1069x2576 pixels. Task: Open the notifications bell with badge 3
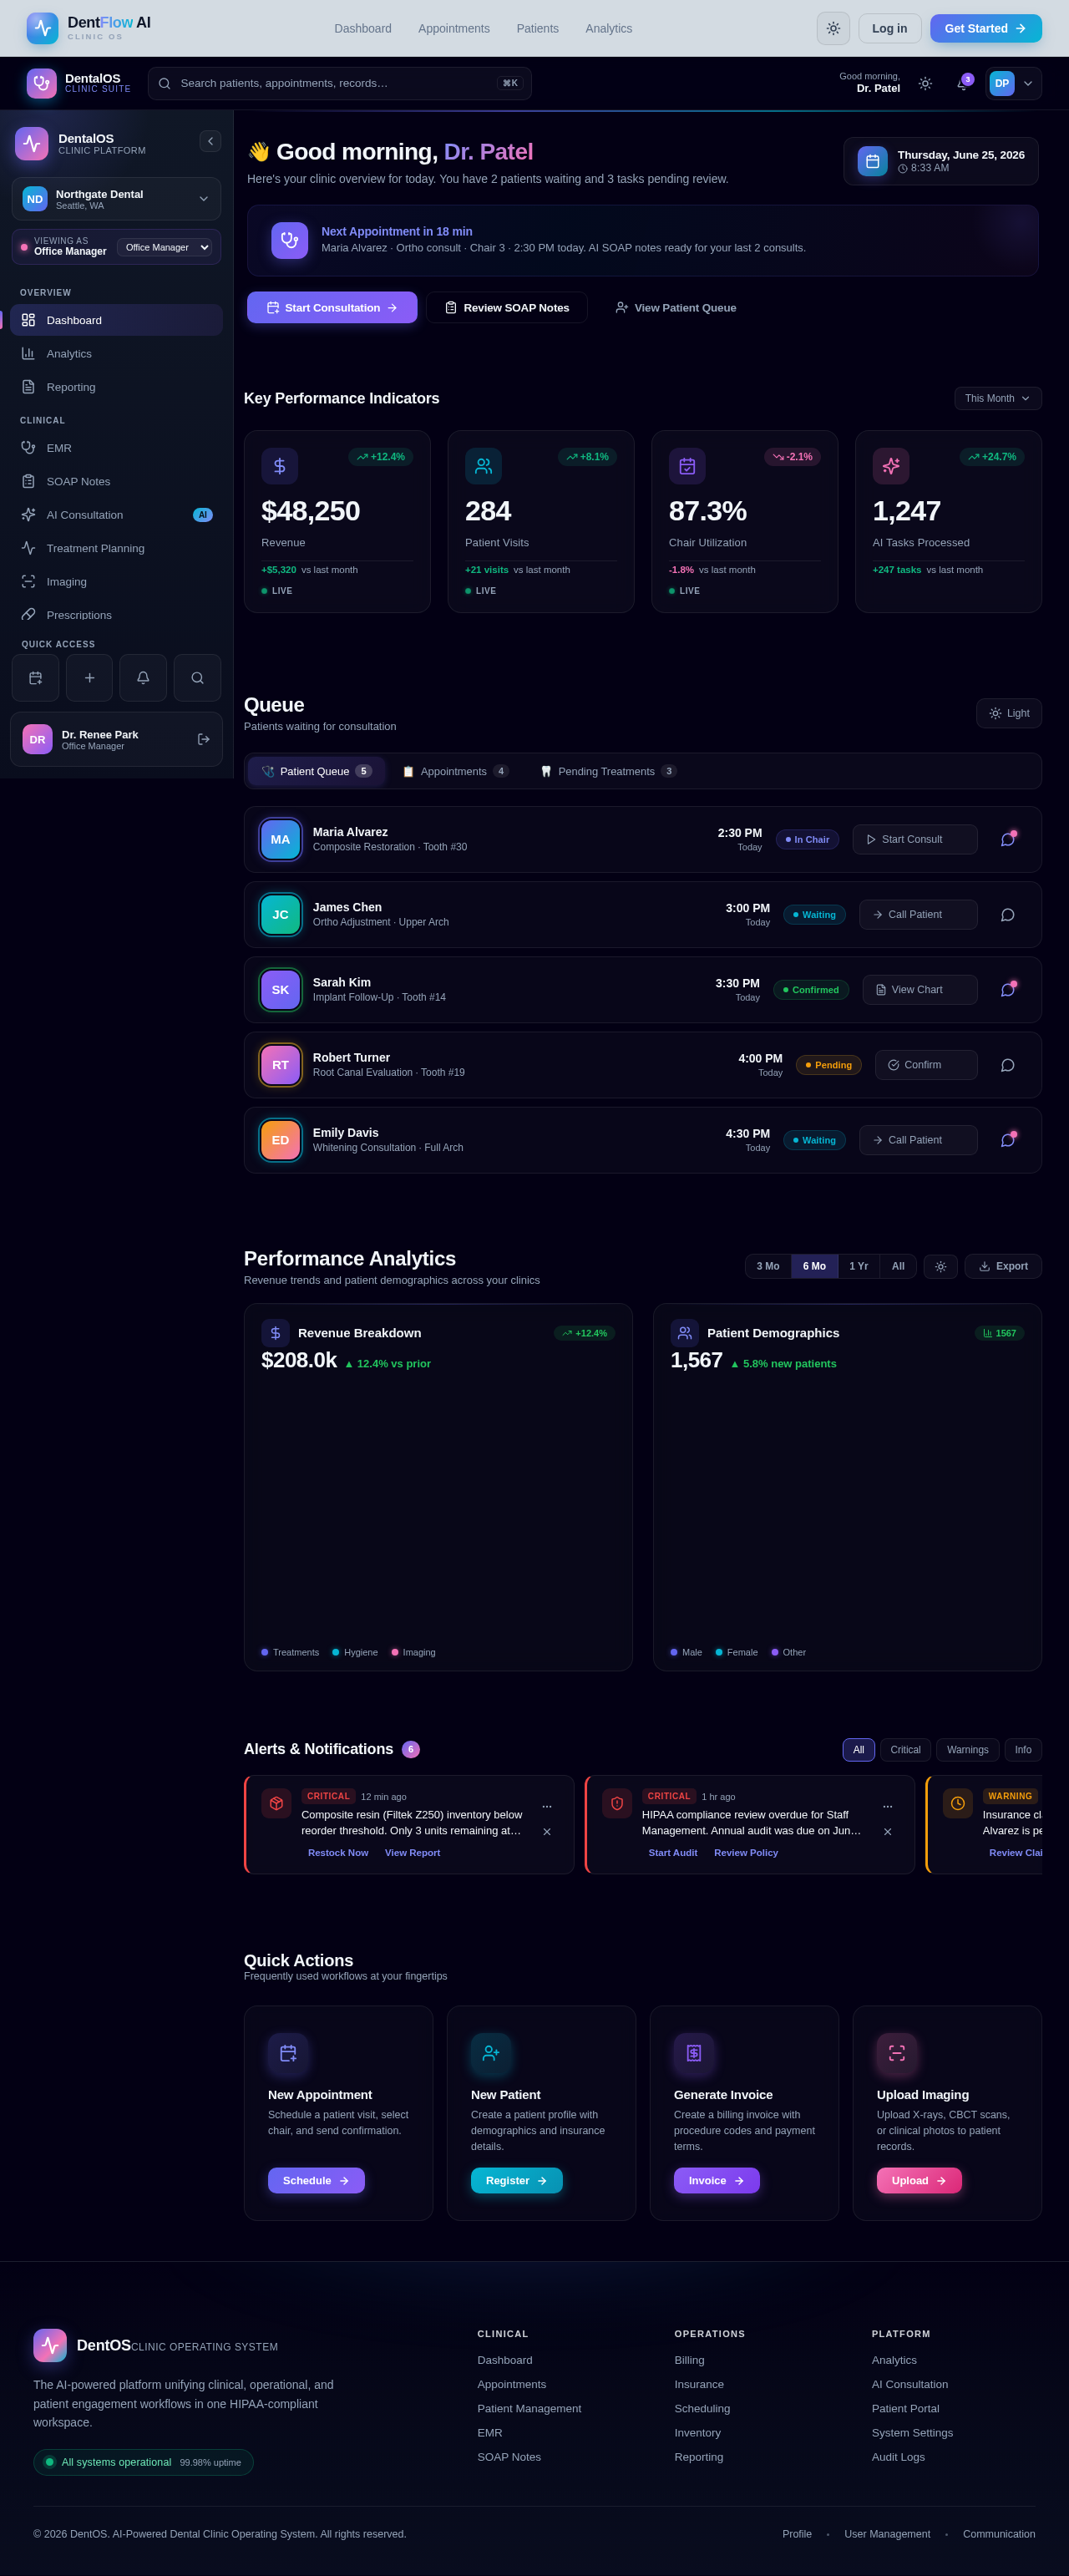pyautogui.click(x=962, y=84)
